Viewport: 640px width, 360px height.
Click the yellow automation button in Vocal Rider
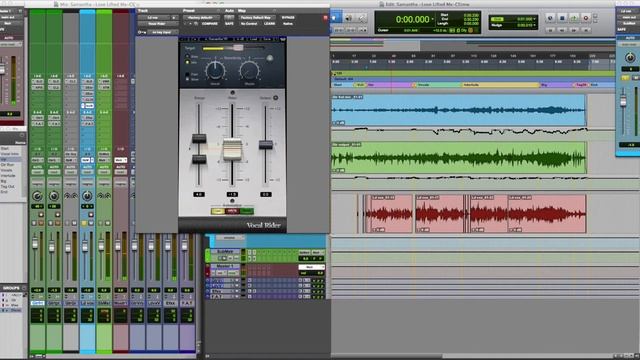click(x=218, y=211)
